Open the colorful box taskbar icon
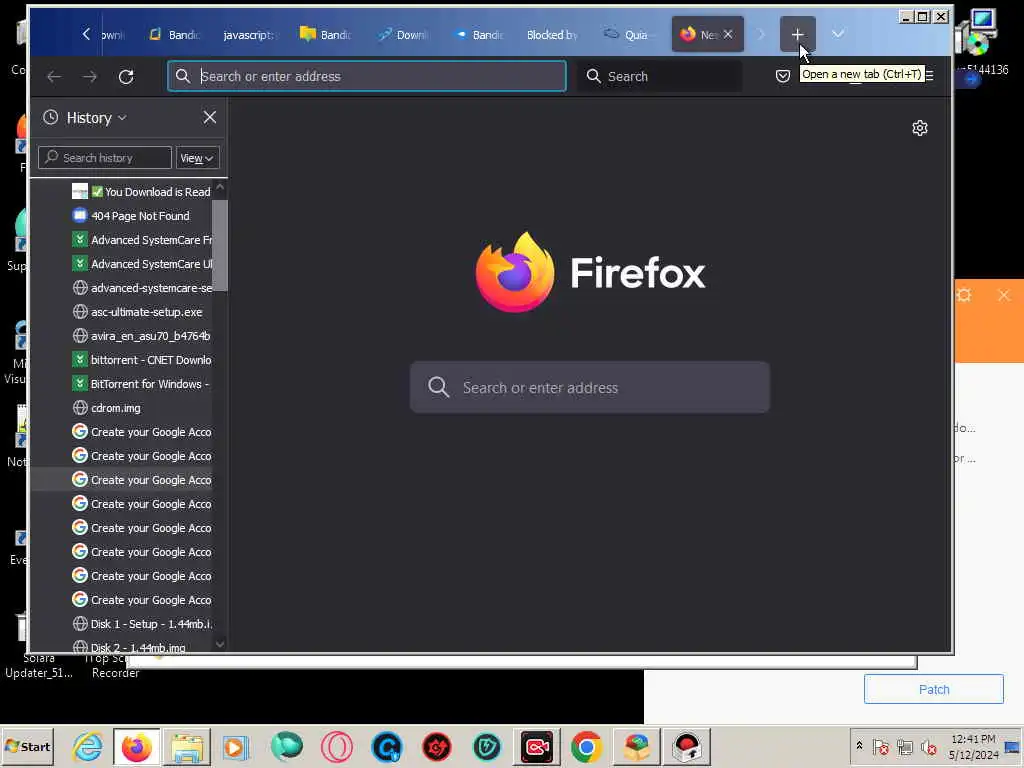Viewport: 1024px width, 768px height. click(x=637, y=747)
